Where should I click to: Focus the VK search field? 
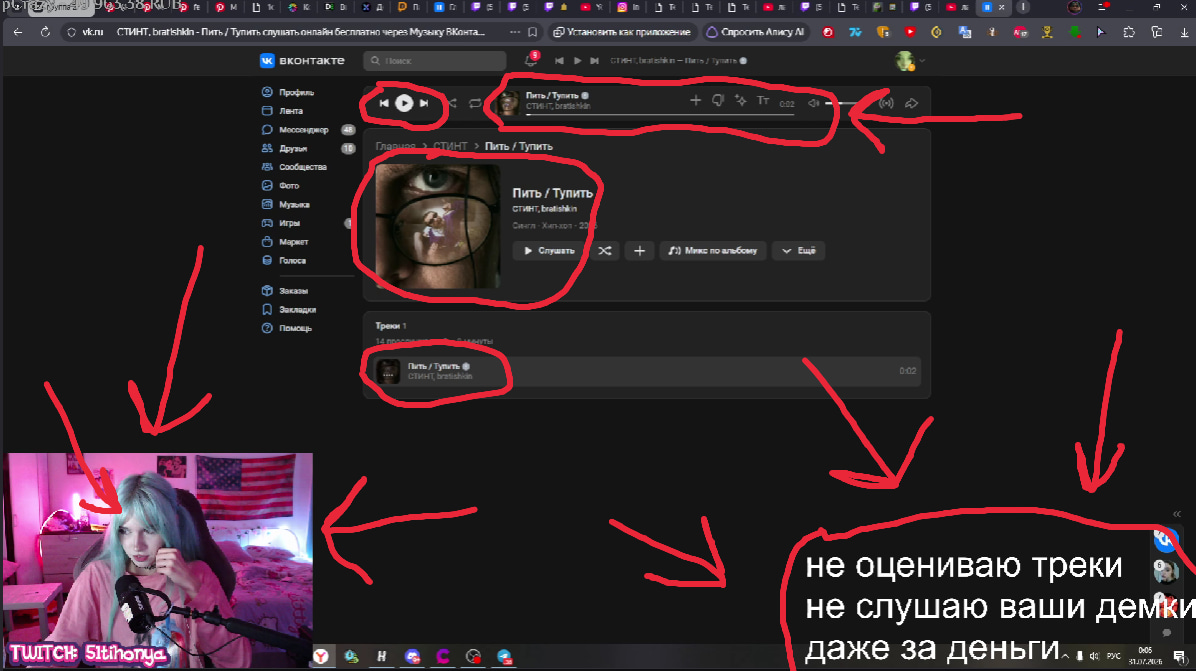(435, 60)
